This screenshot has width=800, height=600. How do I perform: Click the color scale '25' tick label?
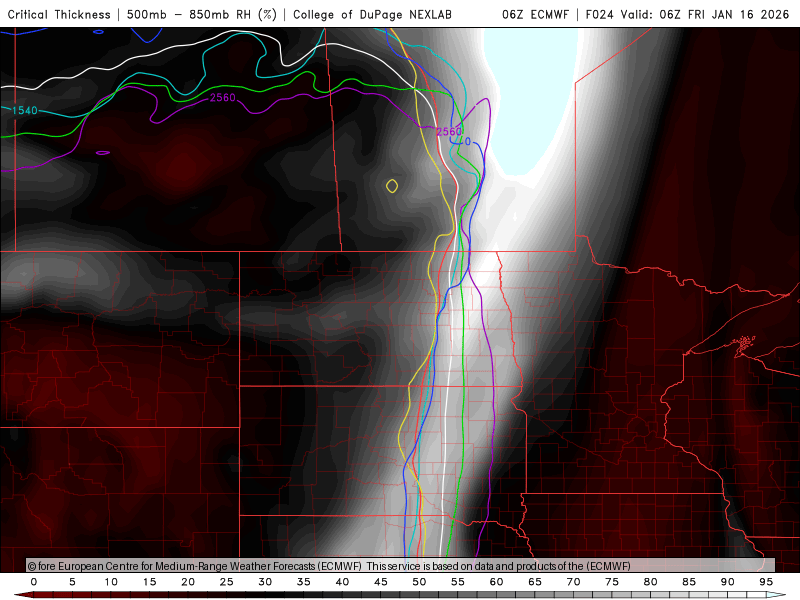(x=227, y=582)
